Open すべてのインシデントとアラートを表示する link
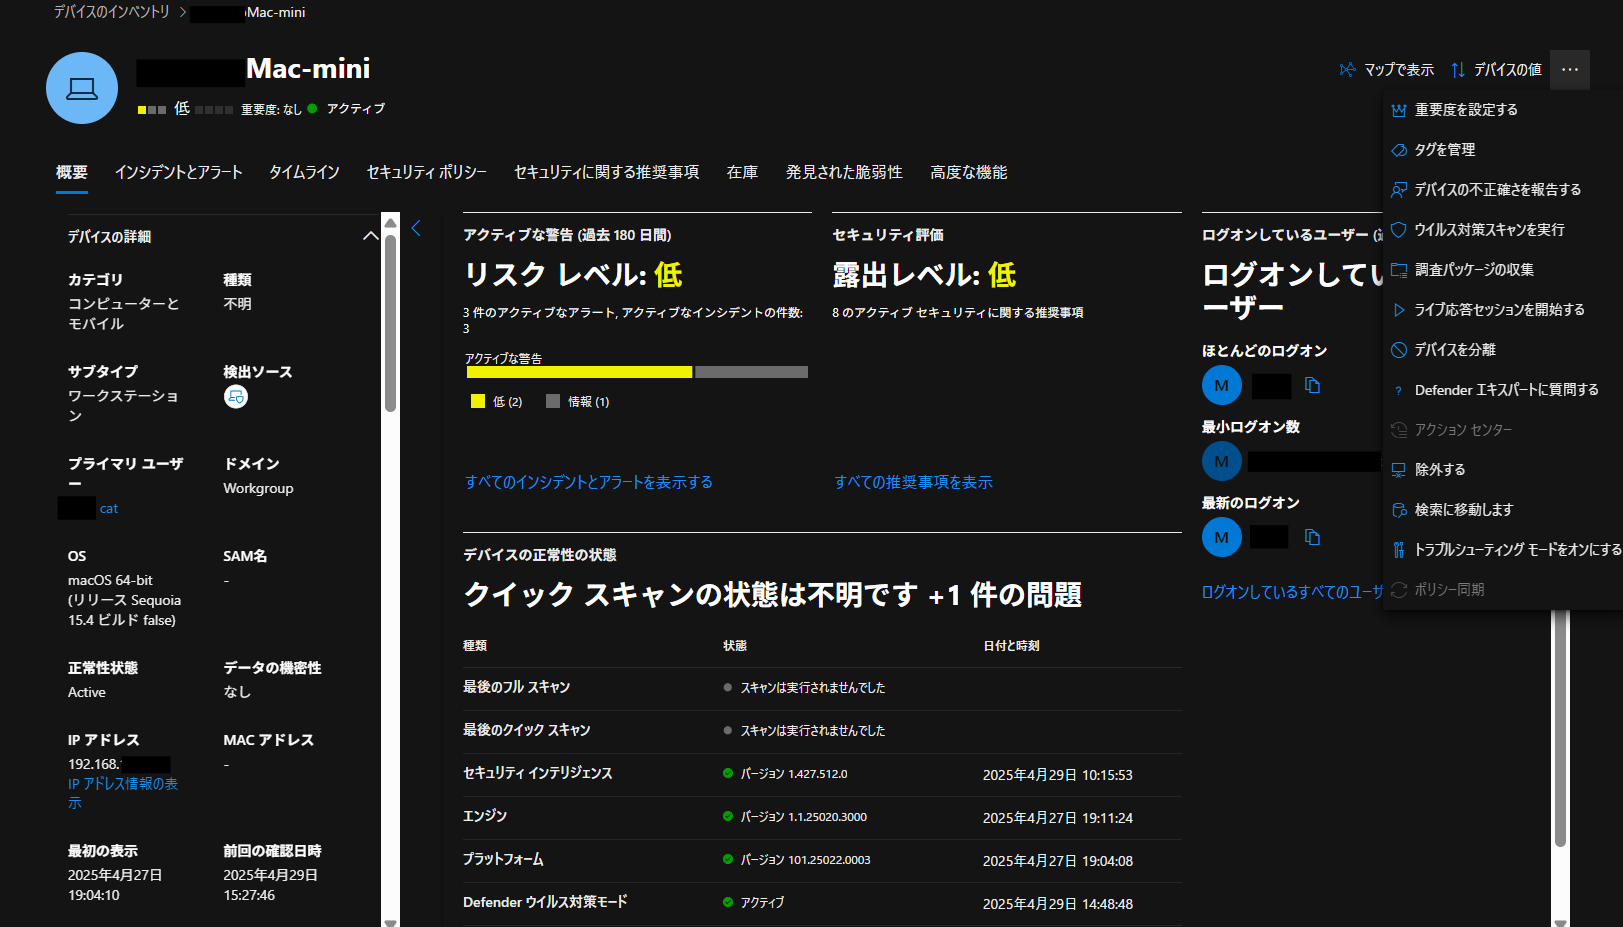The width and height of the screenshot is (1623, 927). click(589, 483)
